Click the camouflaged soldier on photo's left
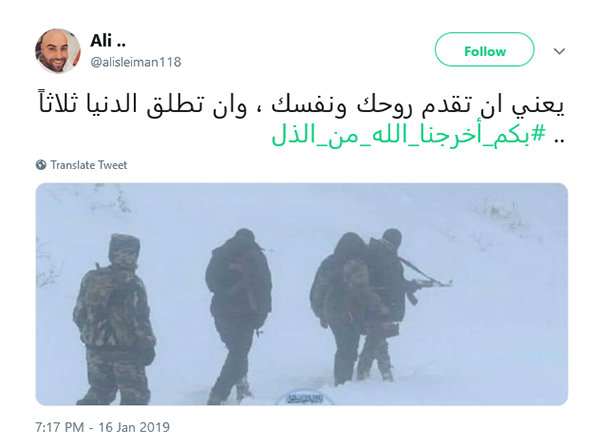600x448 pixels. [114, 319]
